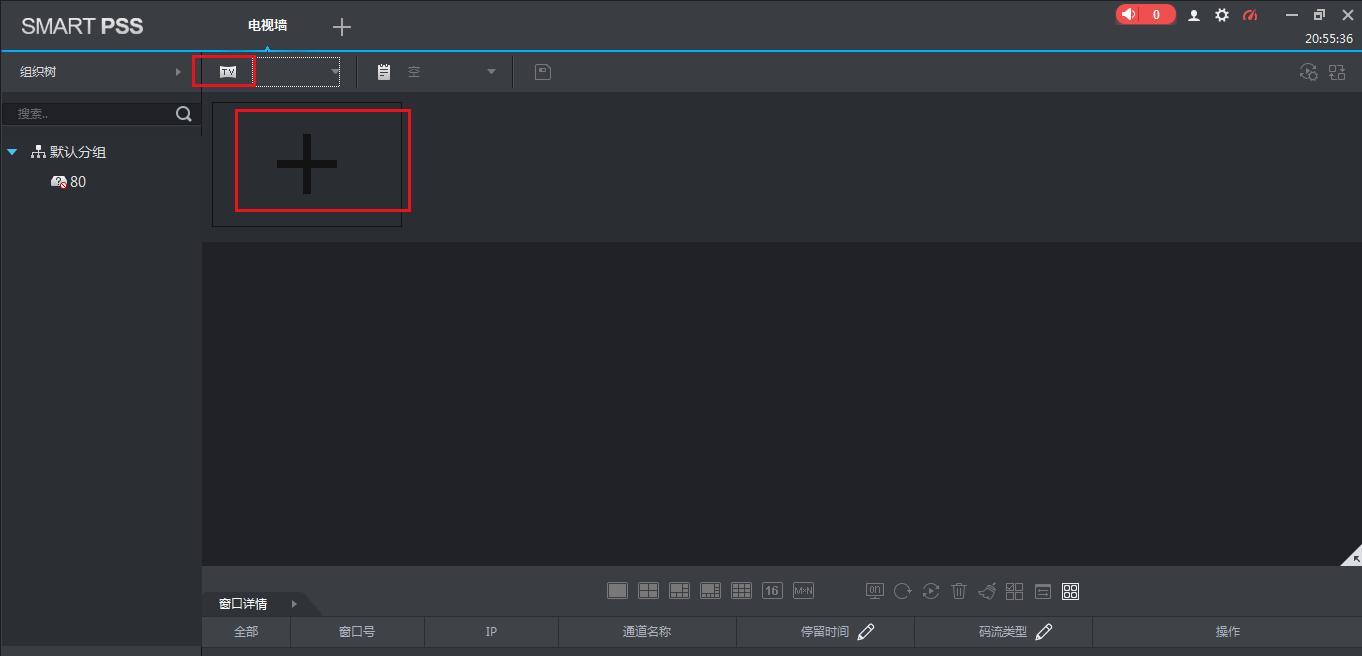The height and width of the screenshot is (656, 1362).
Task: Add a new TV wall with the large plus
Action: pos(307,164)
